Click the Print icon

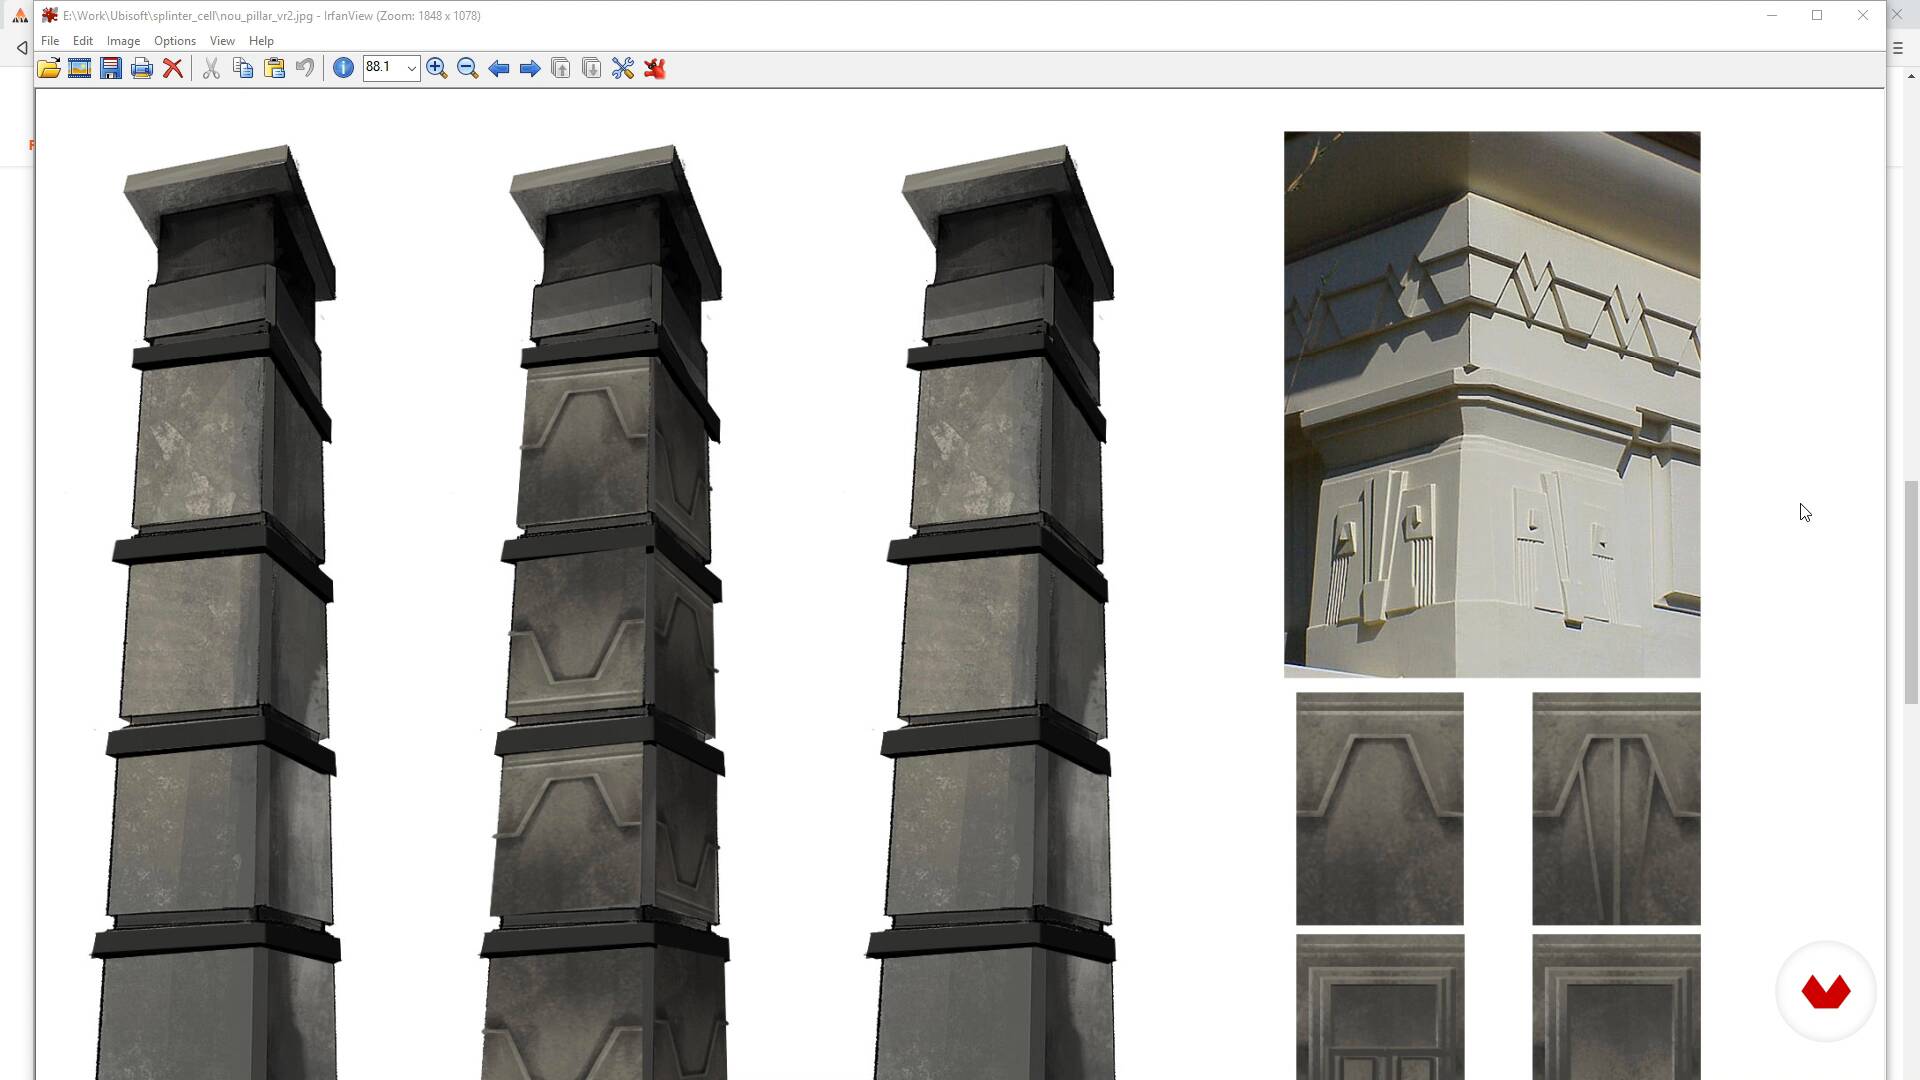(141, 68)
